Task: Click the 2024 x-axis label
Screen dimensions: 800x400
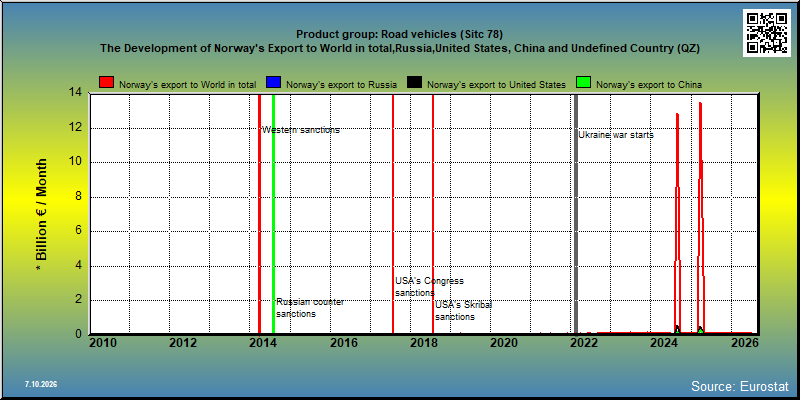Action: pos(664,343)
